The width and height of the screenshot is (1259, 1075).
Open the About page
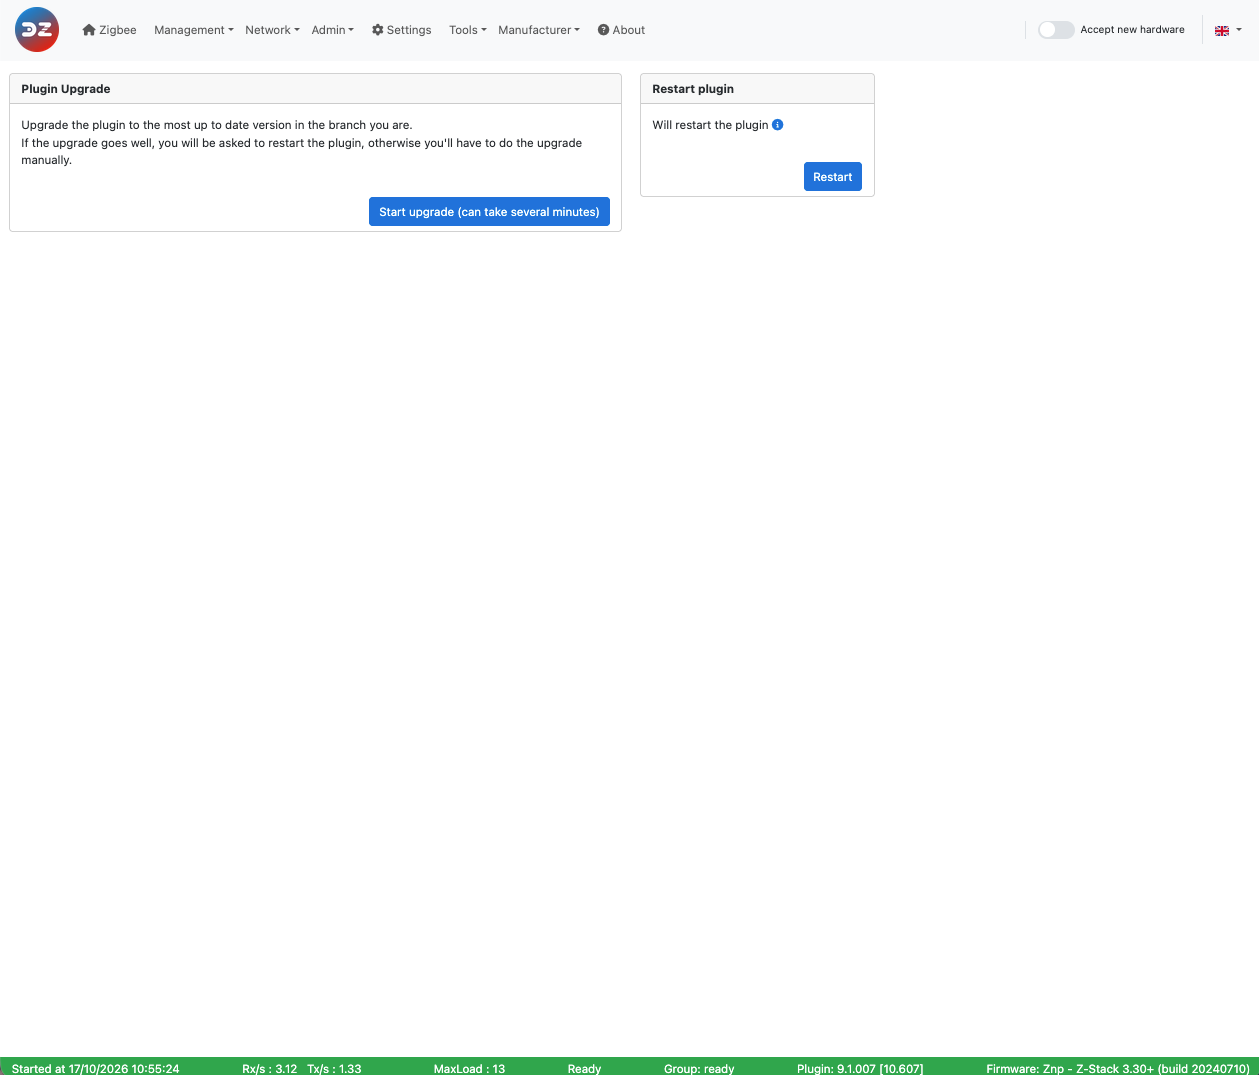tap(621, 30)
